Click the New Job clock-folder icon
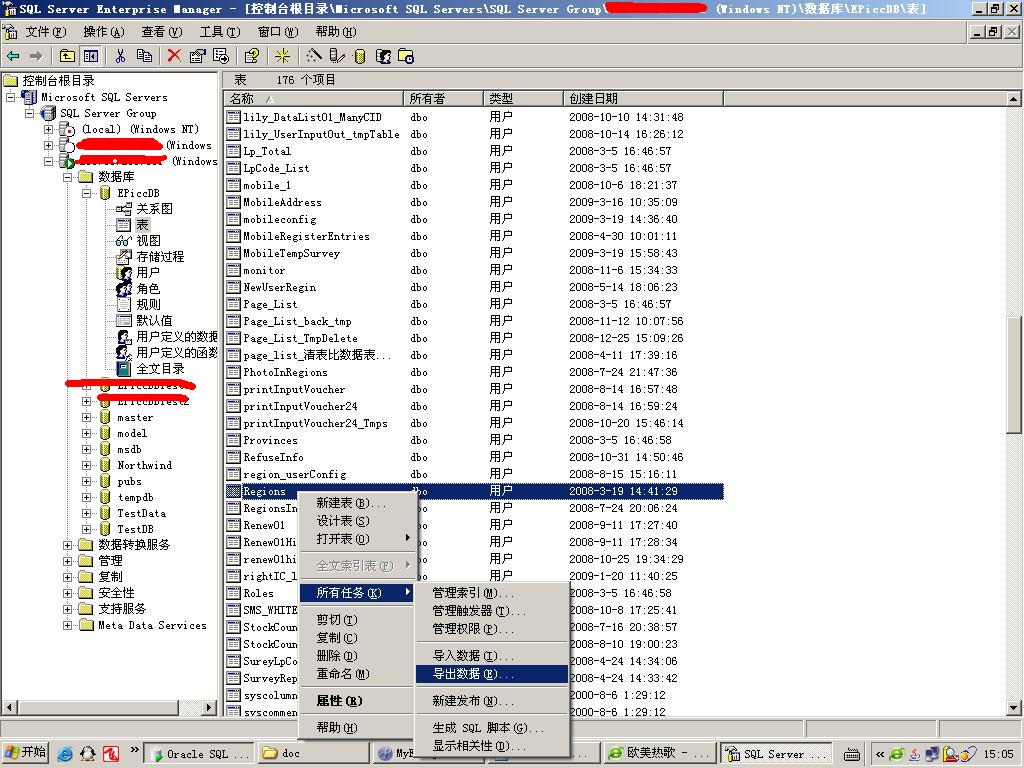 point(406,57)
